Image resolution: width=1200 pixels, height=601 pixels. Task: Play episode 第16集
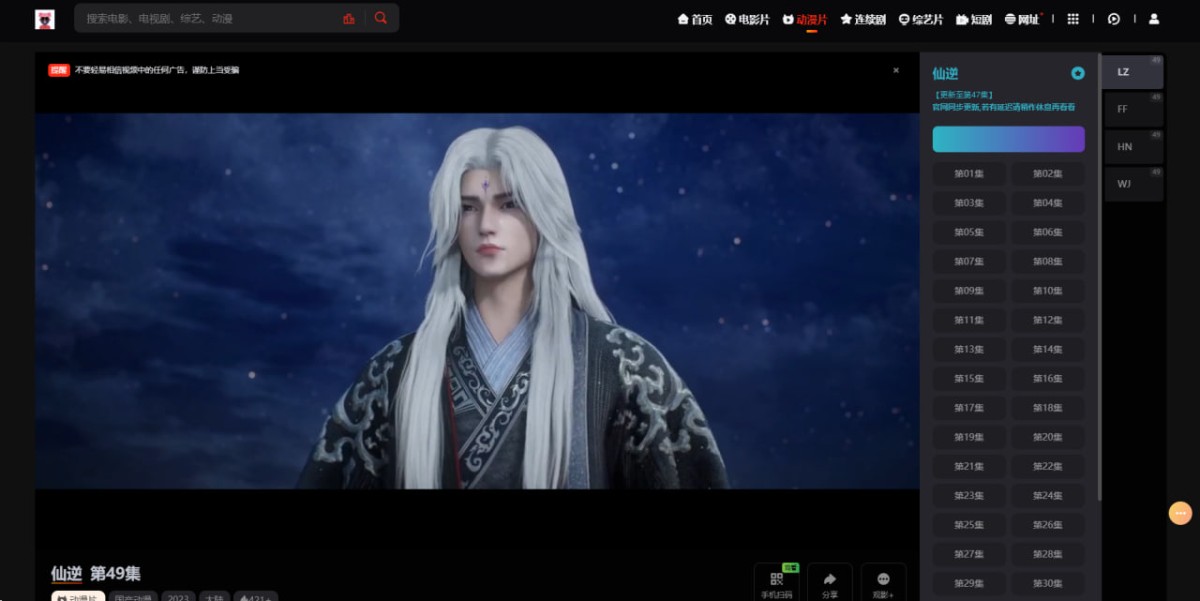pos(1047,379)
